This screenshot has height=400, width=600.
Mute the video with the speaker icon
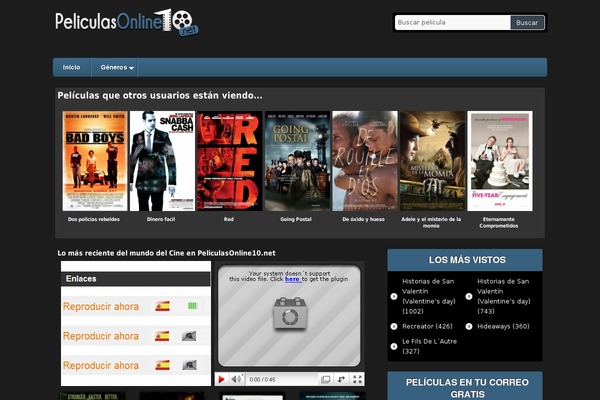pos(236,379)
